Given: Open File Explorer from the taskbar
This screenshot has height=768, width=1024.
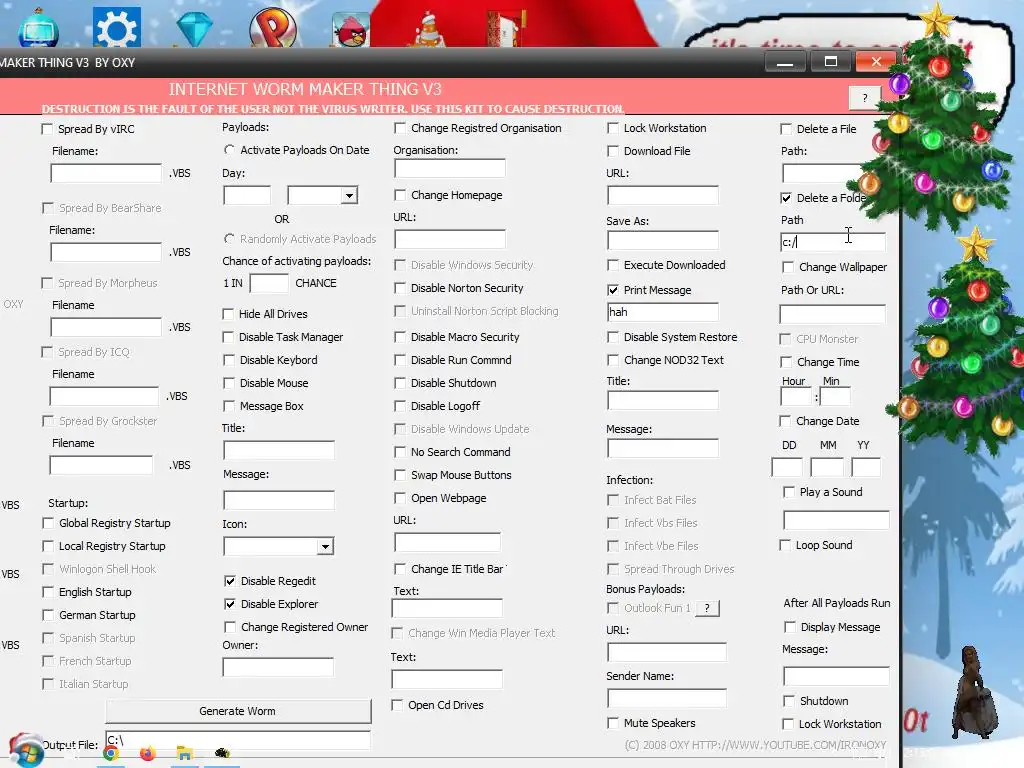Looking at the screenshot, I should coord(185,753).
